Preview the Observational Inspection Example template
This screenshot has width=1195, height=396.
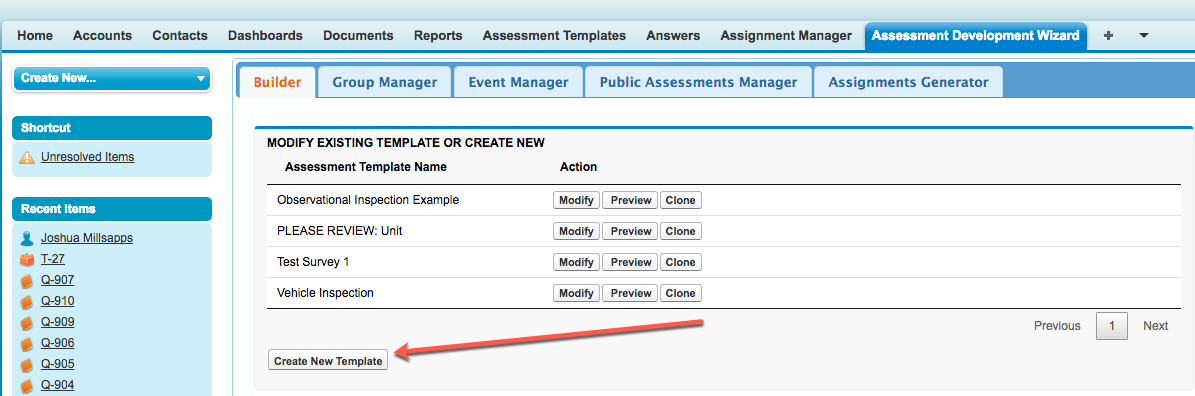[631, 200]
